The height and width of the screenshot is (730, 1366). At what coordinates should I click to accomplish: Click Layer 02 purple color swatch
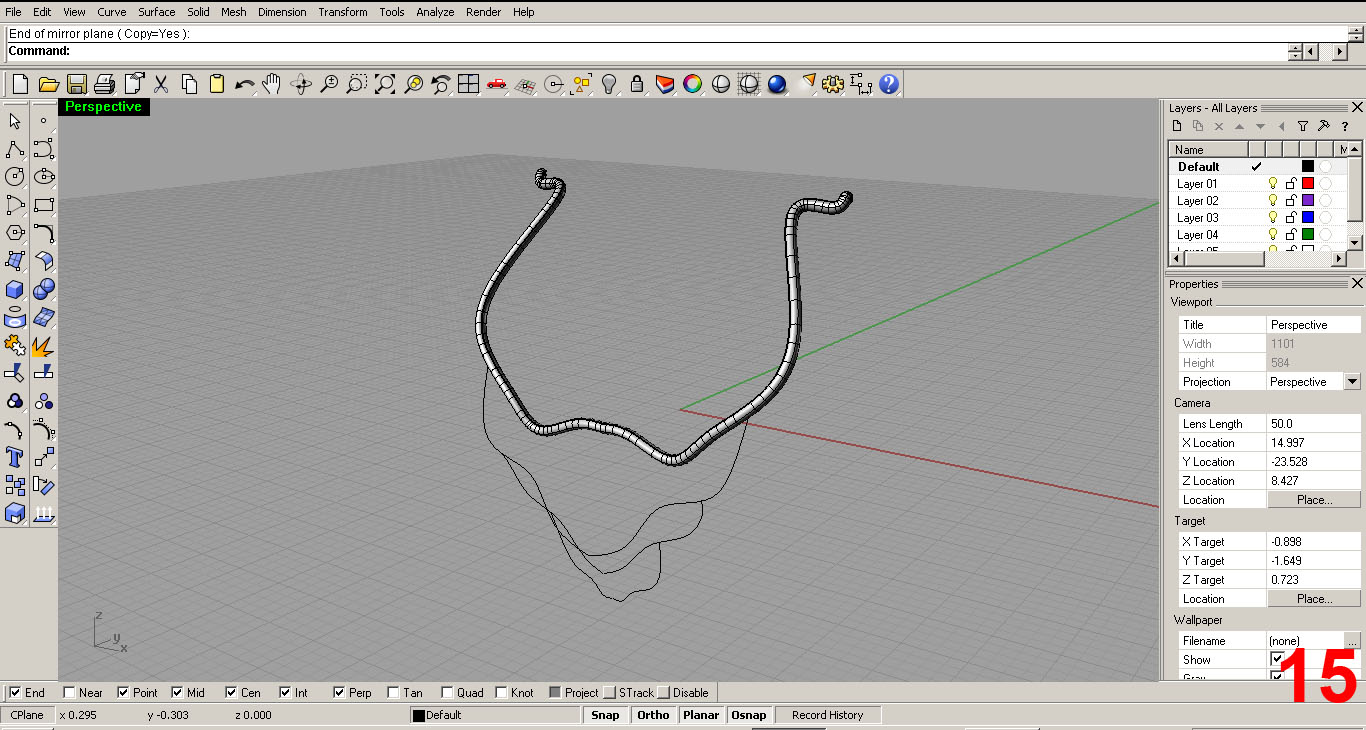point(1308,201)
